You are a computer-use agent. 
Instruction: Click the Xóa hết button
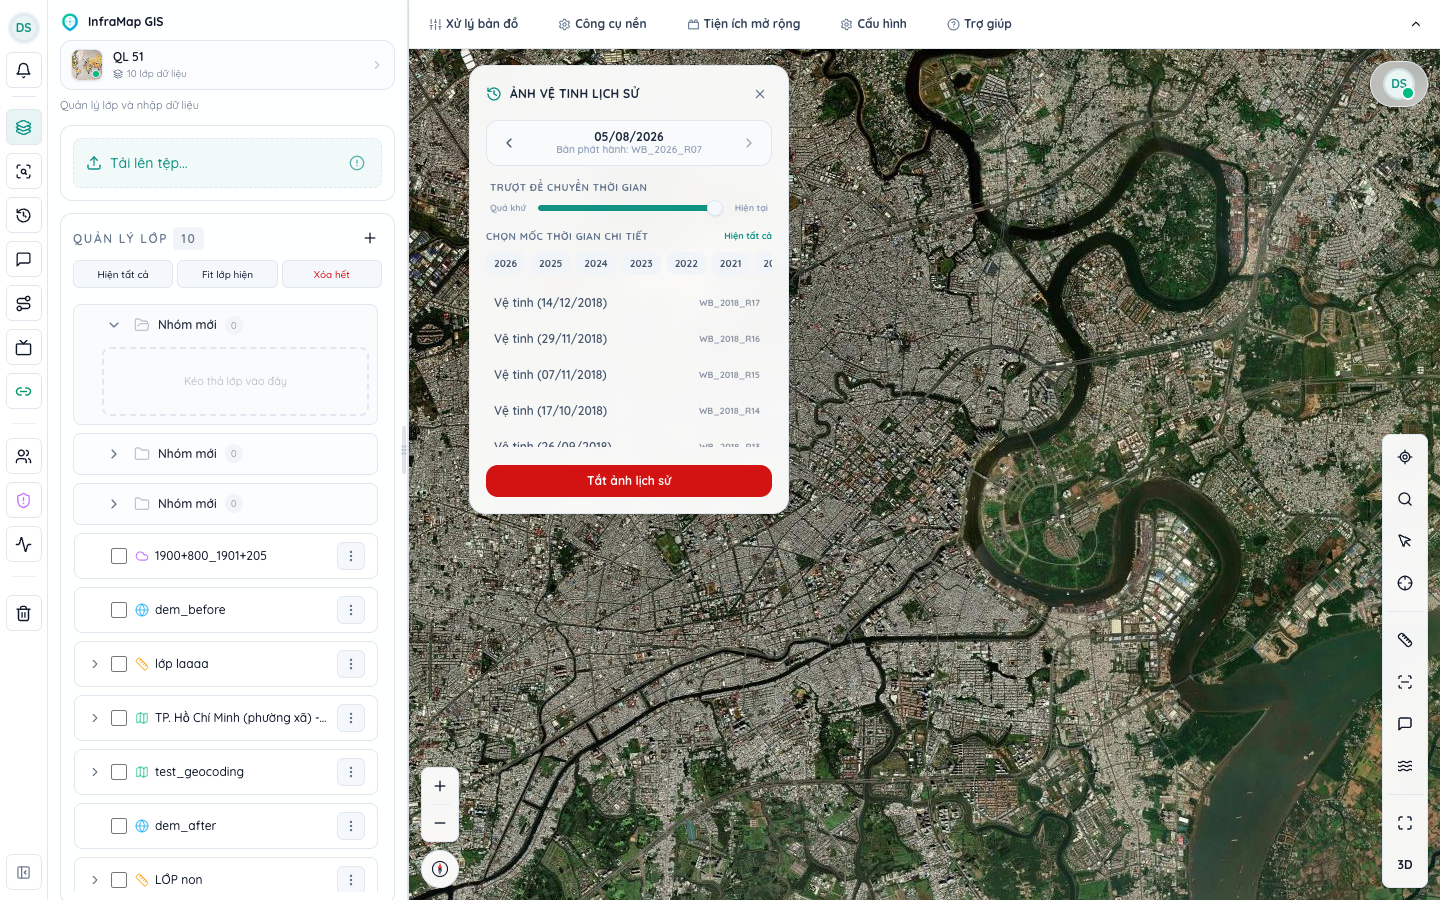(332, 274)
